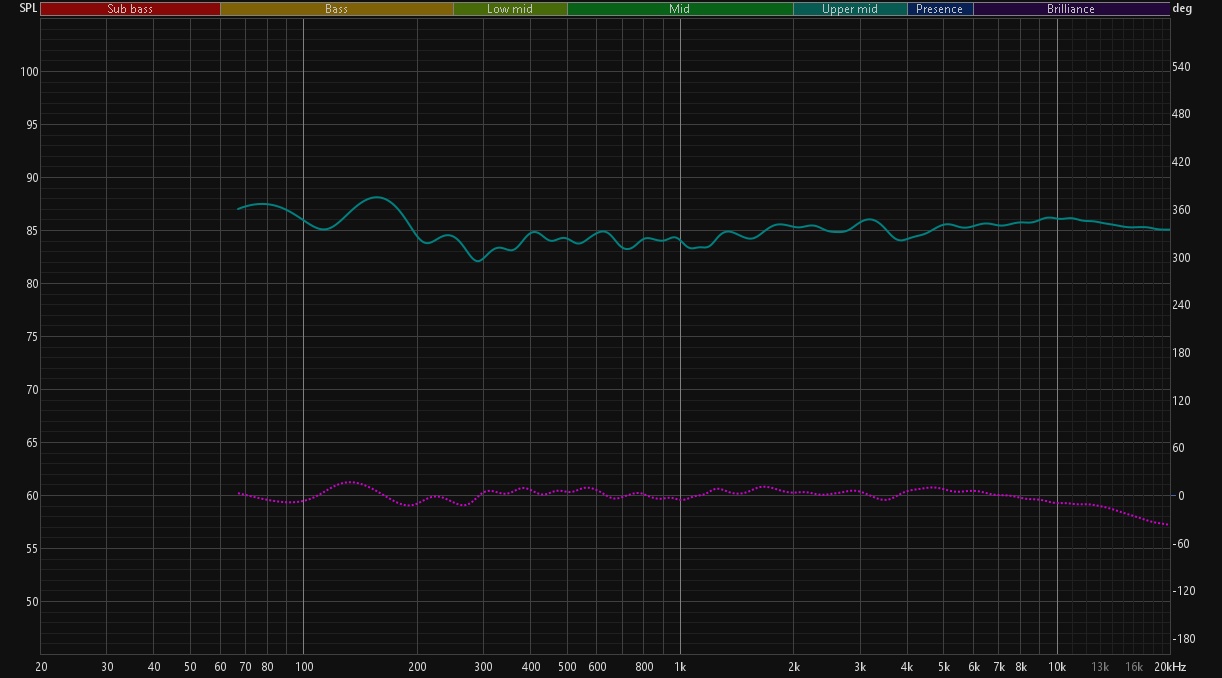1222x678 pixels.
Task: Click the teal SPL curve's highest peak
Action: click(376, 198)
